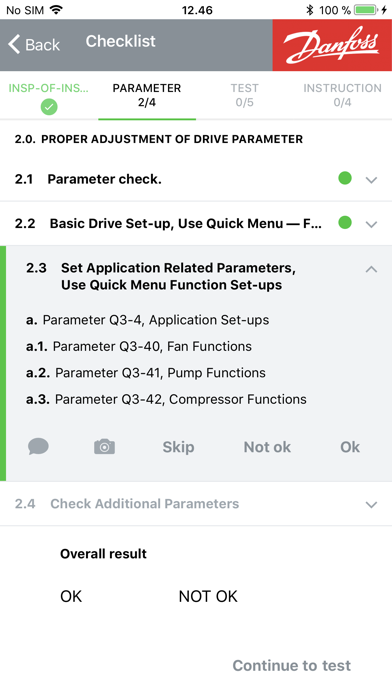This screenshot has width=392, height=696.
Task: Click the green status dot for item 2.2
Action: (345, 223)
